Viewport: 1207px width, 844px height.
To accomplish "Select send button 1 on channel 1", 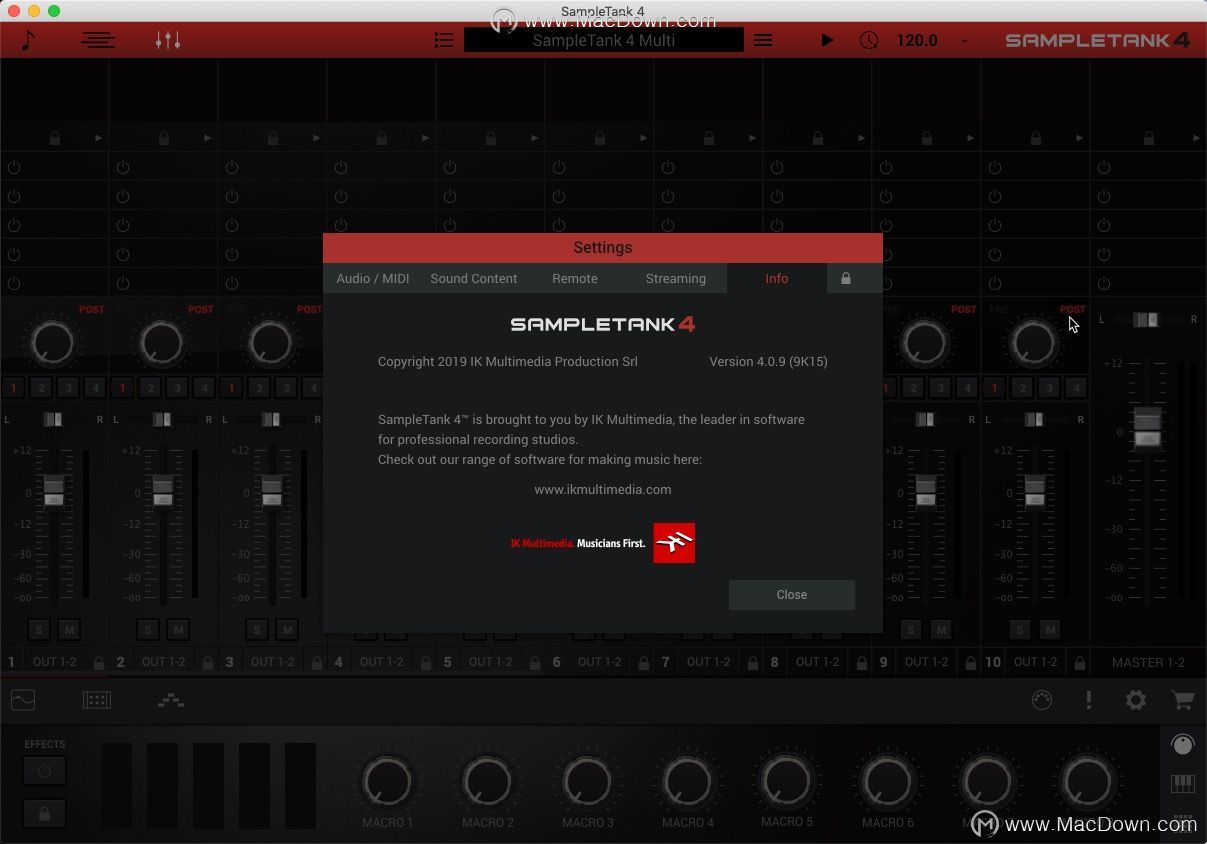I will [14, 388].
